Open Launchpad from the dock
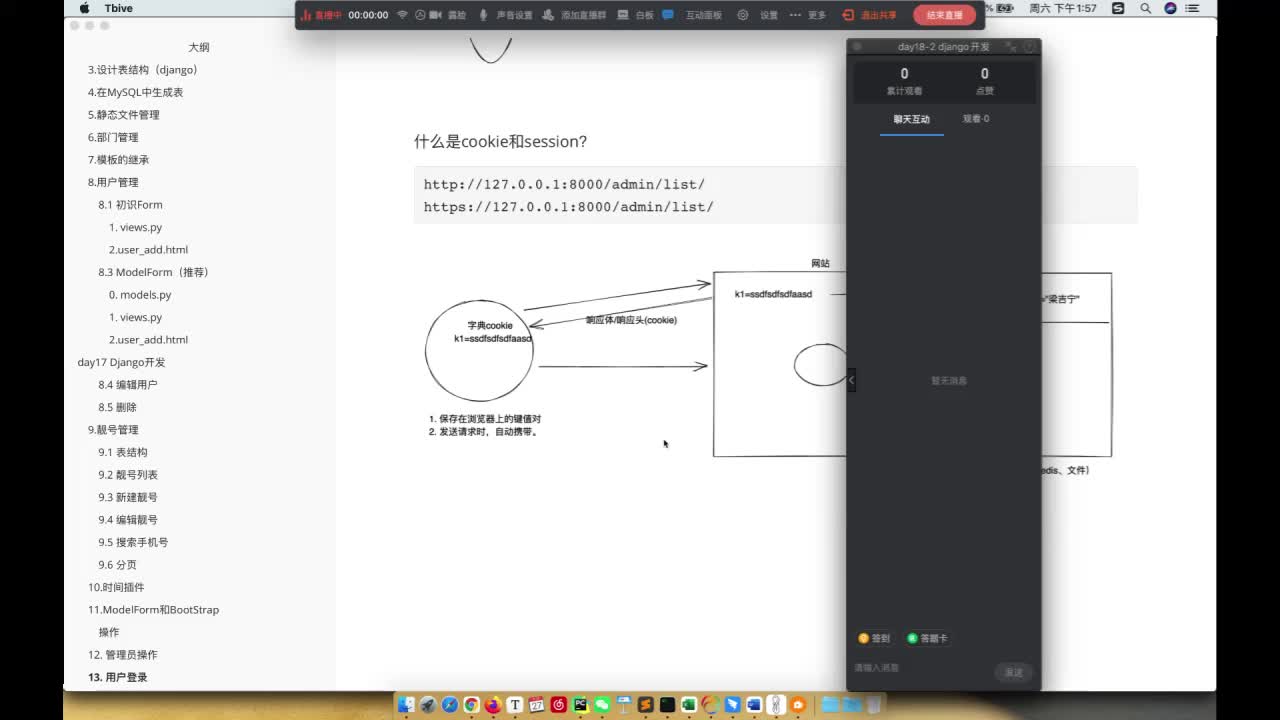 pos(428,705)
